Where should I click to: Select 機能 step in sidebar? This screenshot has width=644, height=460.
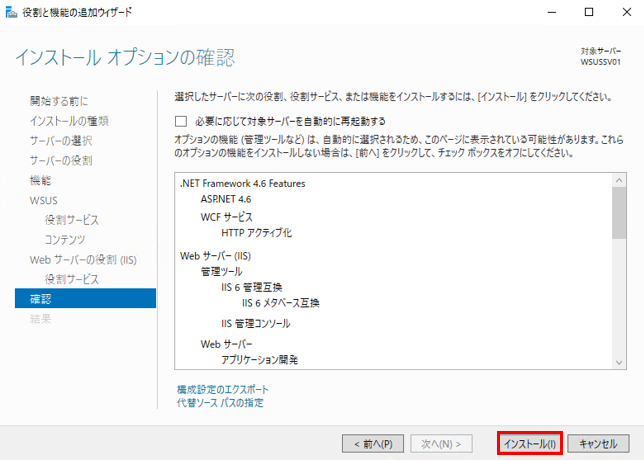(x=40, y=180)
